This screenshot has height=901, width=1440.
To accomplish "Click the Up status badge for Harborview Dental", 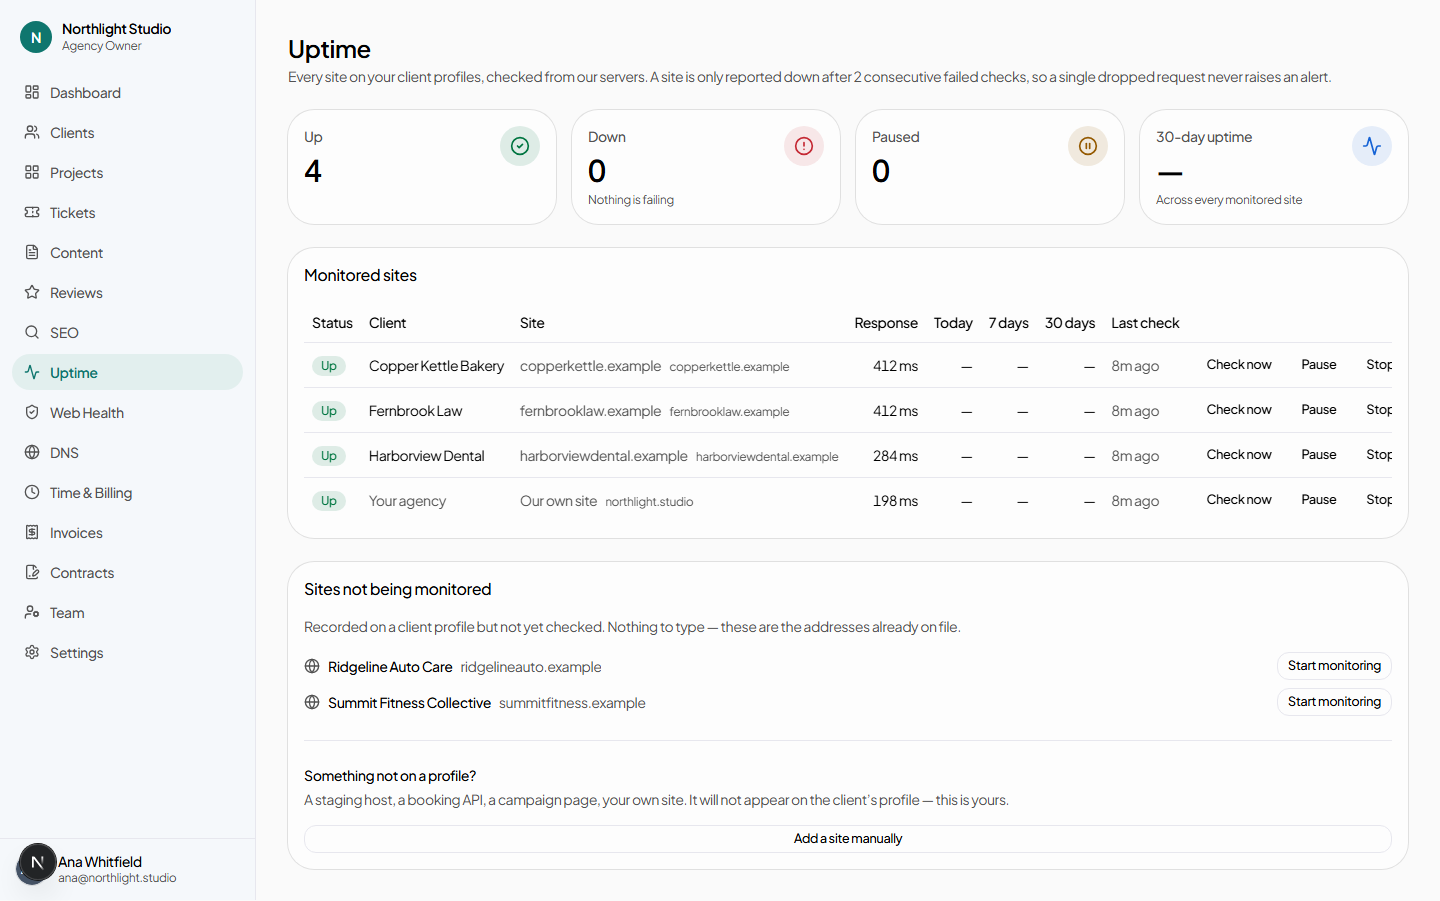I will pyautogui.click(x=329, y=456).
